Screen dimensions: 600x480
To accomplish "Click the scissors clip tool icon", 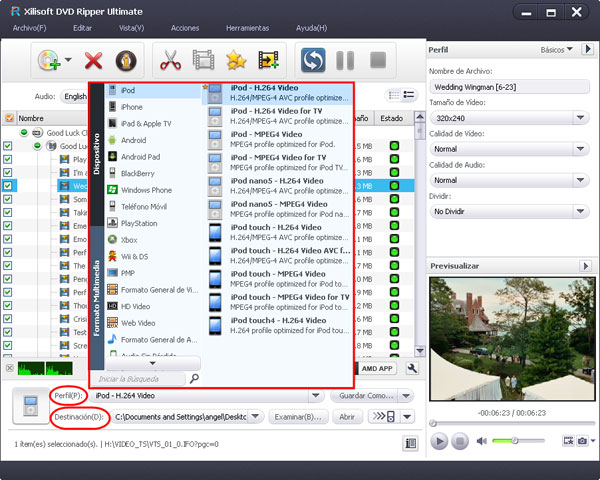I will point(168,61).
